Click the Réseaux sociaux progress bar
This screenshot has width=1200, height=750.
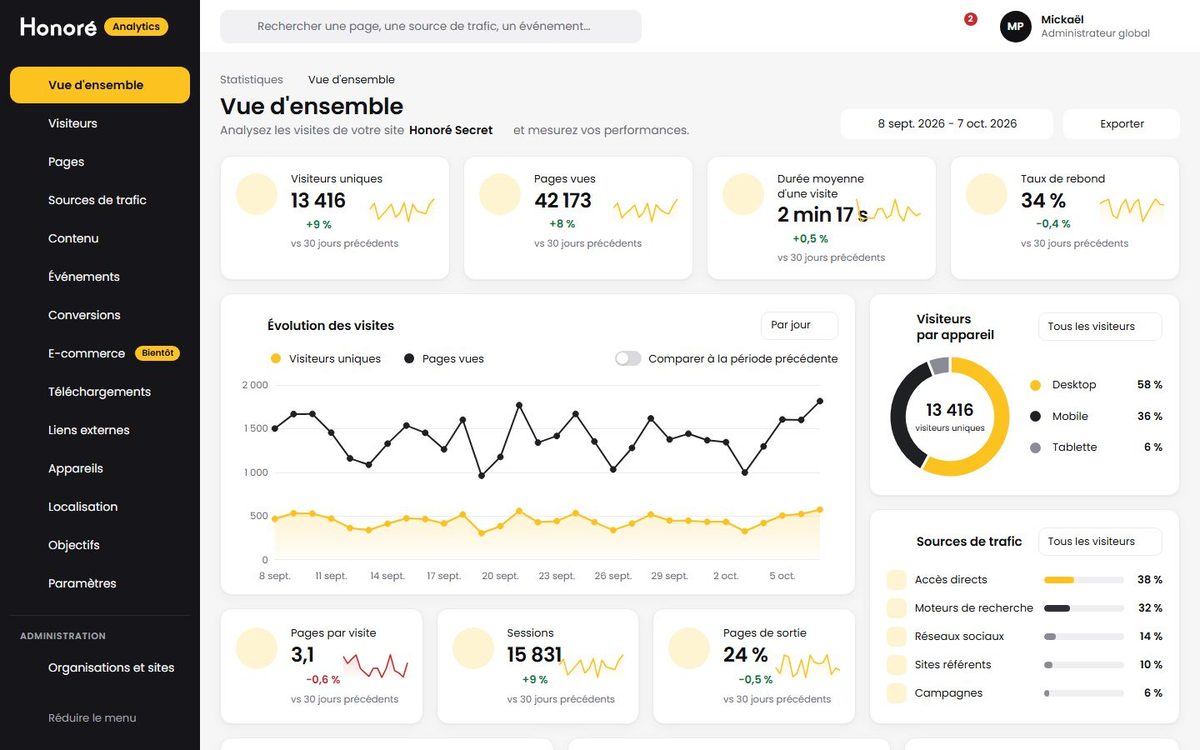pyautogui.click(x=1084, y=636)
